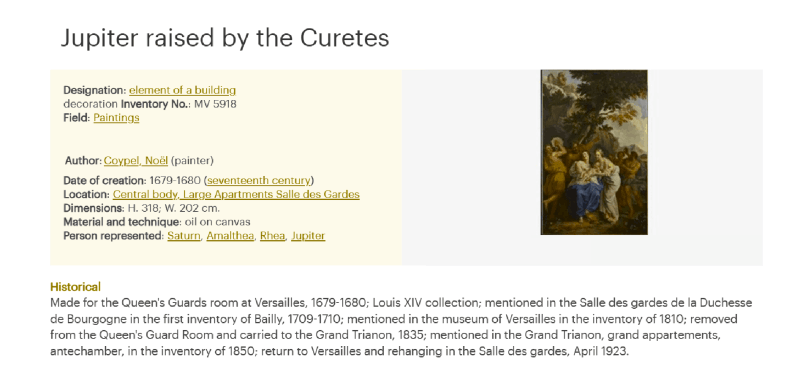Open the 'element of a building' designation link
Image resolution: width=800 pixels, height=392 pixels.
click(182, 90)
